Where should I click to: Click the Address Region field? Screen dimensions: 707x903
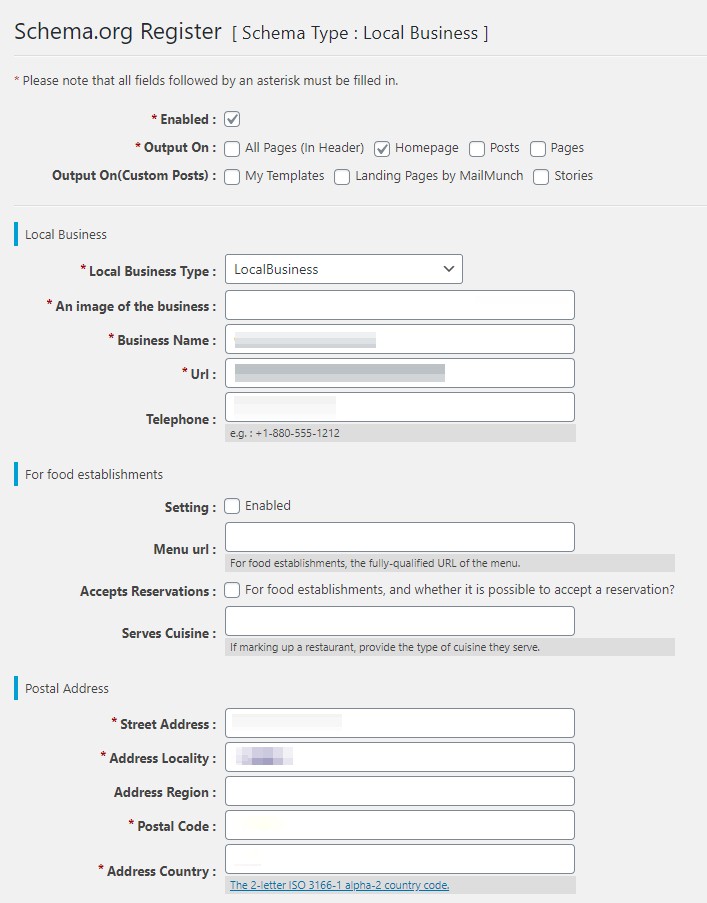[x=400, y=791]
